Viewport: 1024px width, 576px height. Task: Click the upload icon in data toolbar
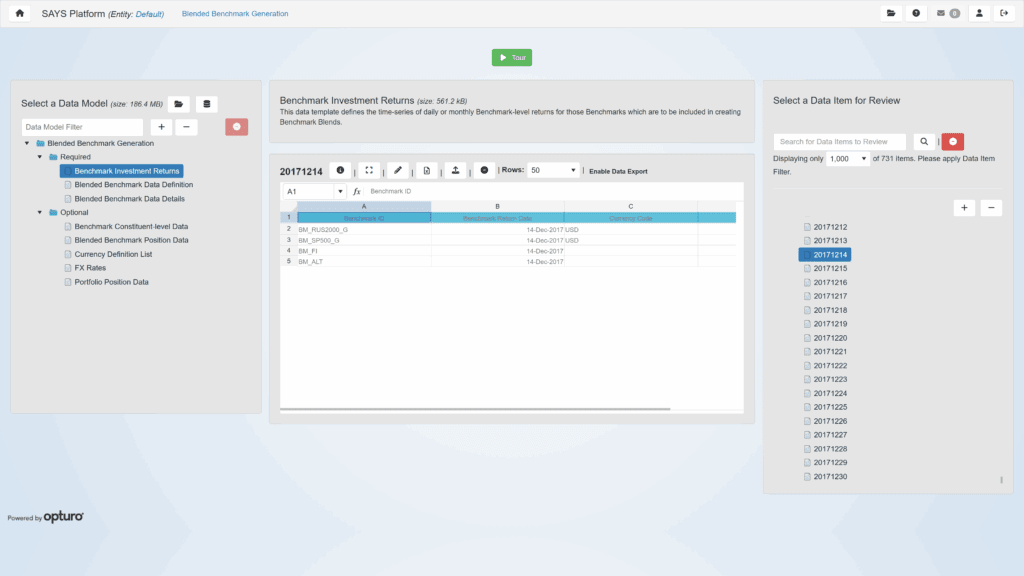pyautogui.click(x=455, y=171)
